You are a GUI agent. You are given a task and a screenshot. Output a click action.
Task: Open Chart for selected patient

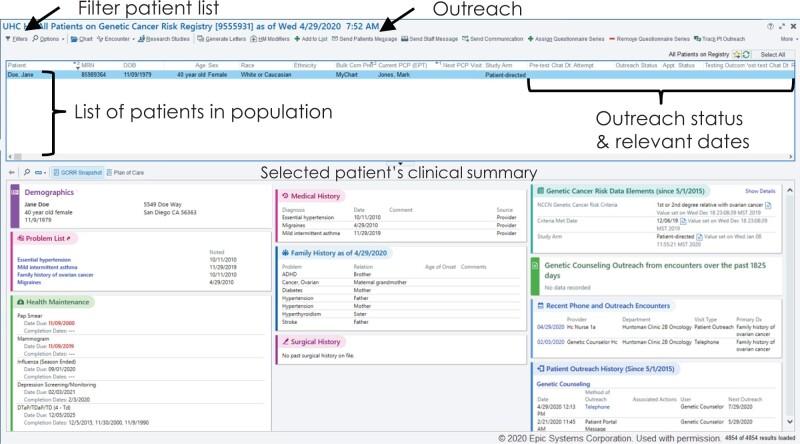click(x=88, y=38)
